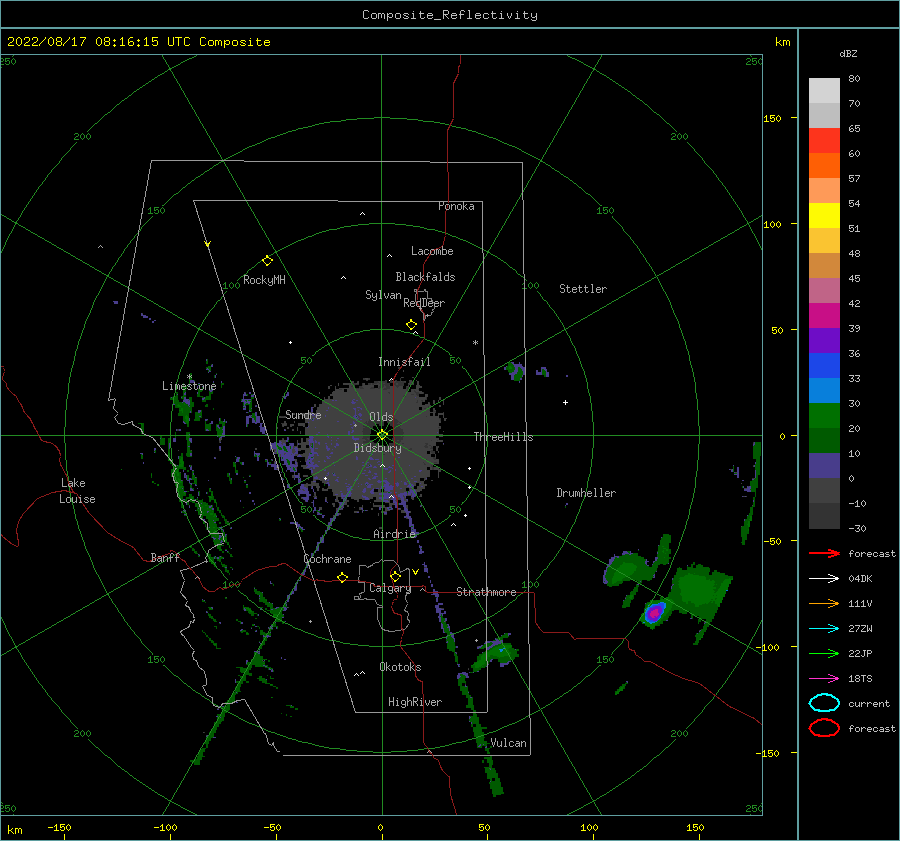This screenshot has height=841, width=900.
Task: Click the cyan 27ZW arrow in legend
Action: [x=824, y=629]
